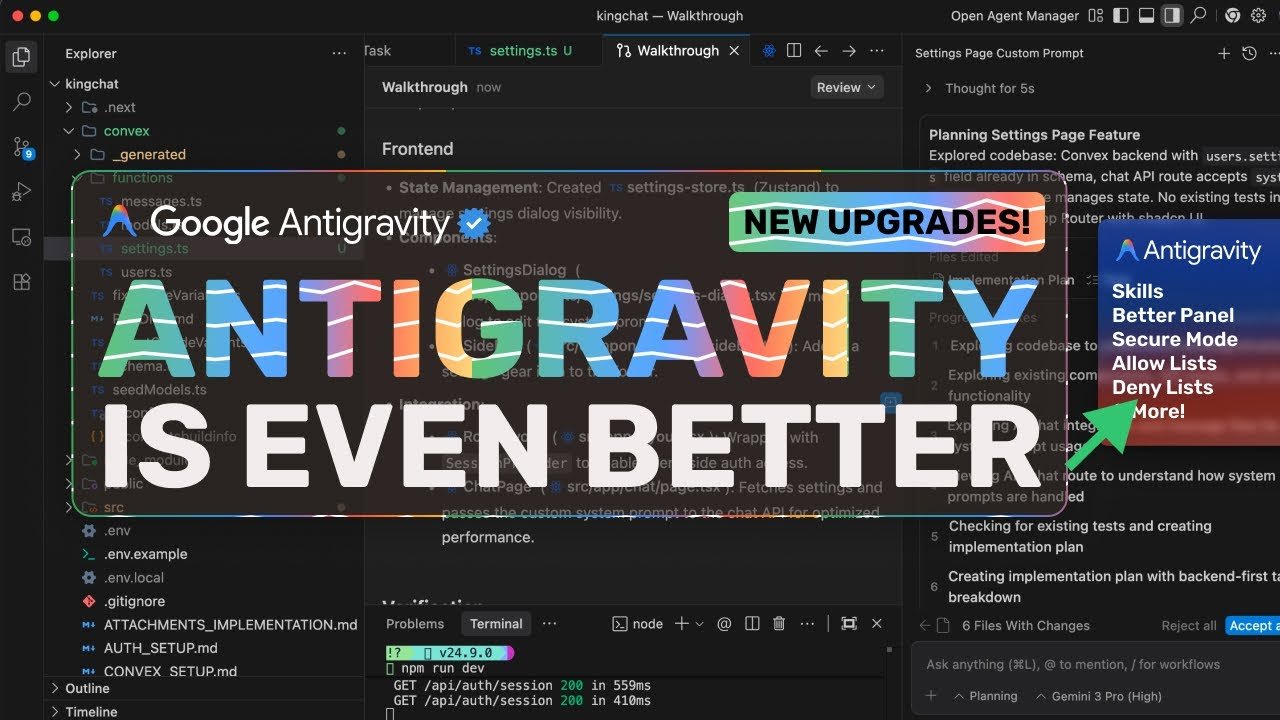Open settings gear in the title bar
The image size is (1280, 720).
click(x=1258, y=16)
